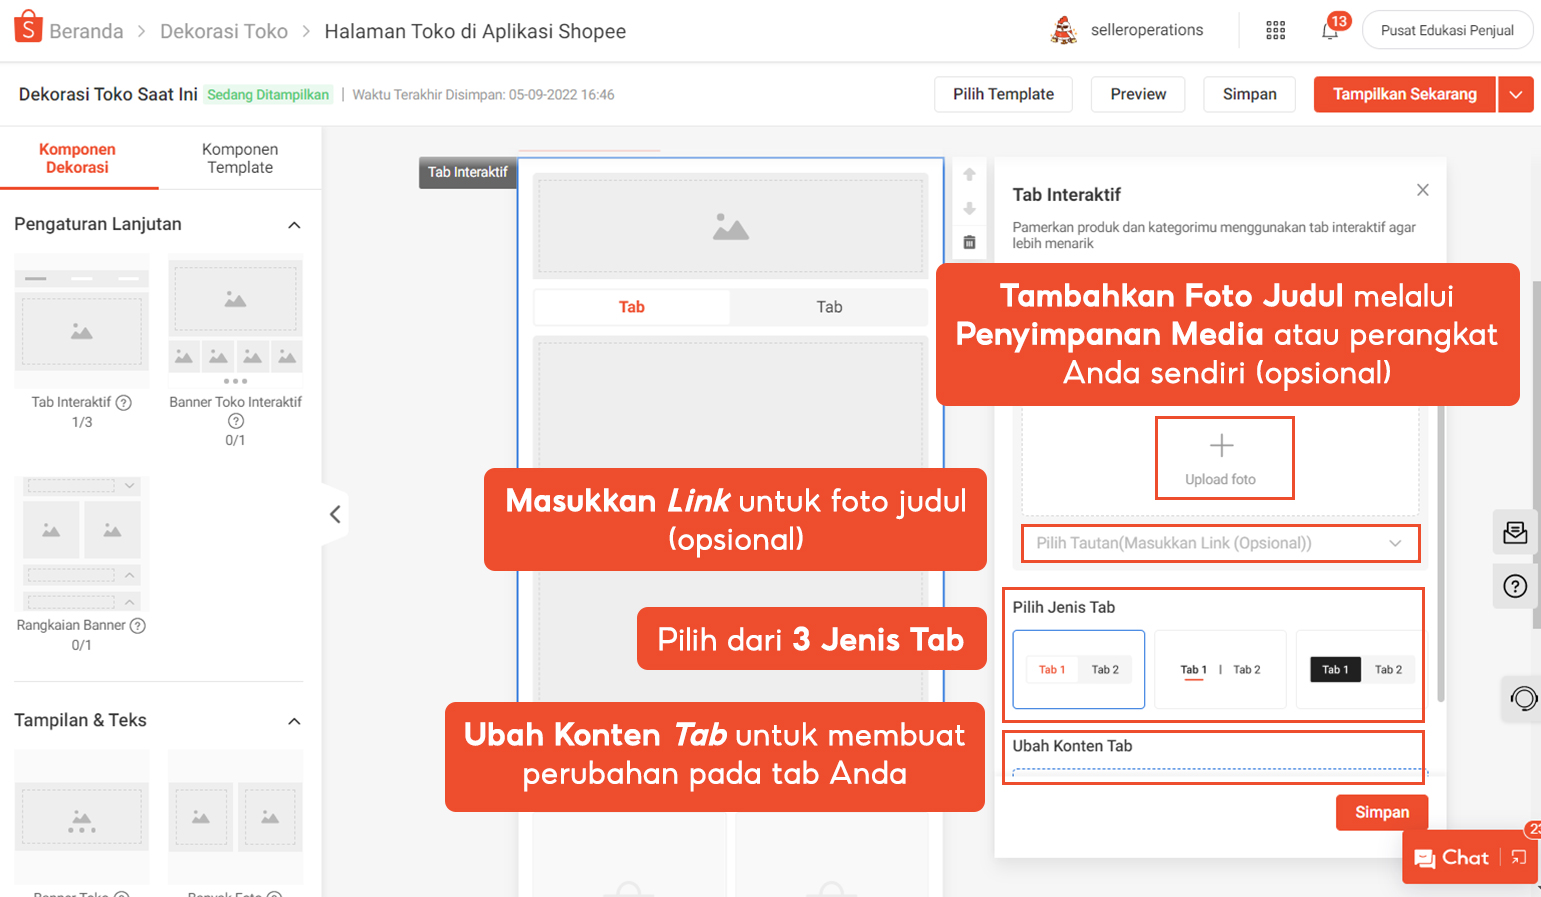Open the apps grid menu icon
This screenshot has width=1541, height=897.
pos(1275,30)
